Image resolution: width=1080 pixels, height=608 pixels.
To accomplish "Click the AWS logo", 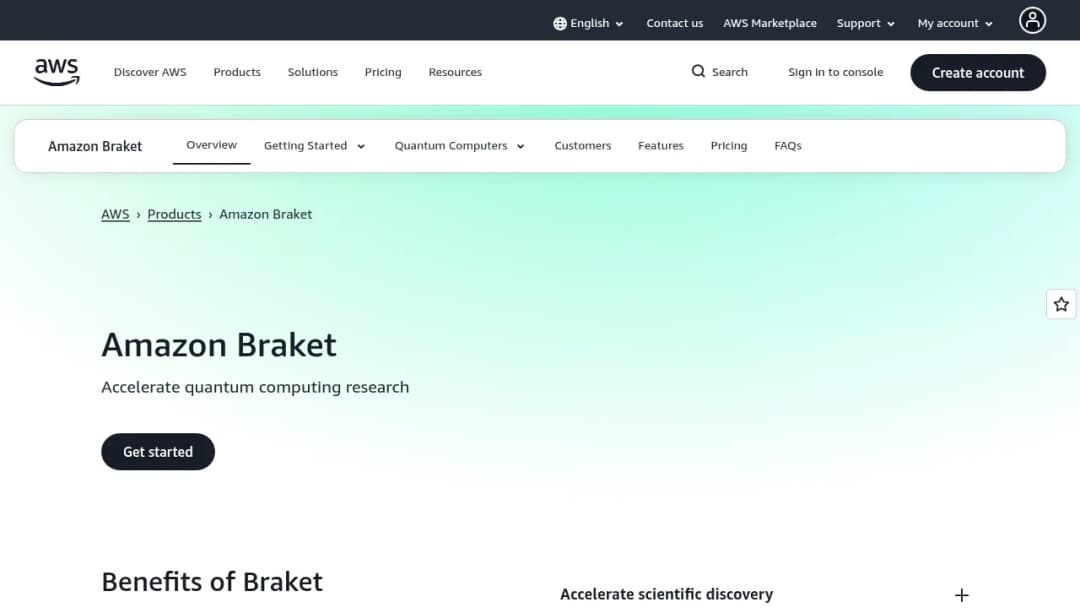I will tap(56, 72).
